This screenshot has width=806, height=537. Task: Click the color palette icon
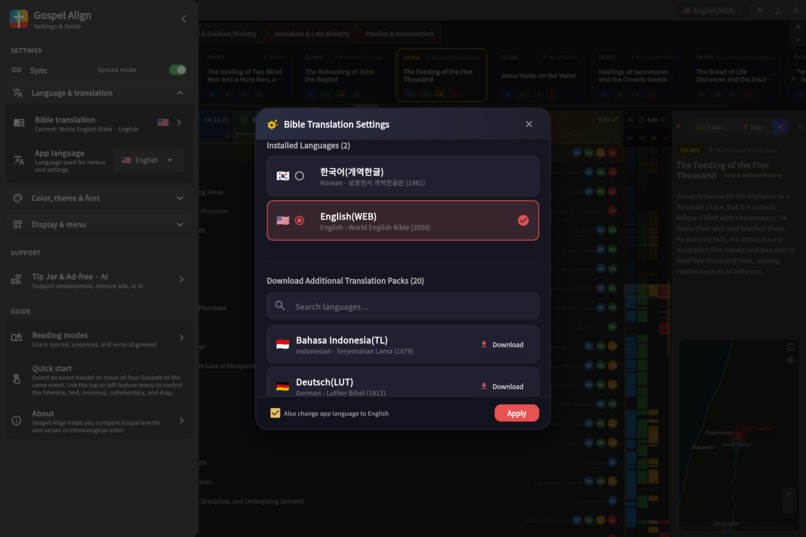tap(17, 198)
